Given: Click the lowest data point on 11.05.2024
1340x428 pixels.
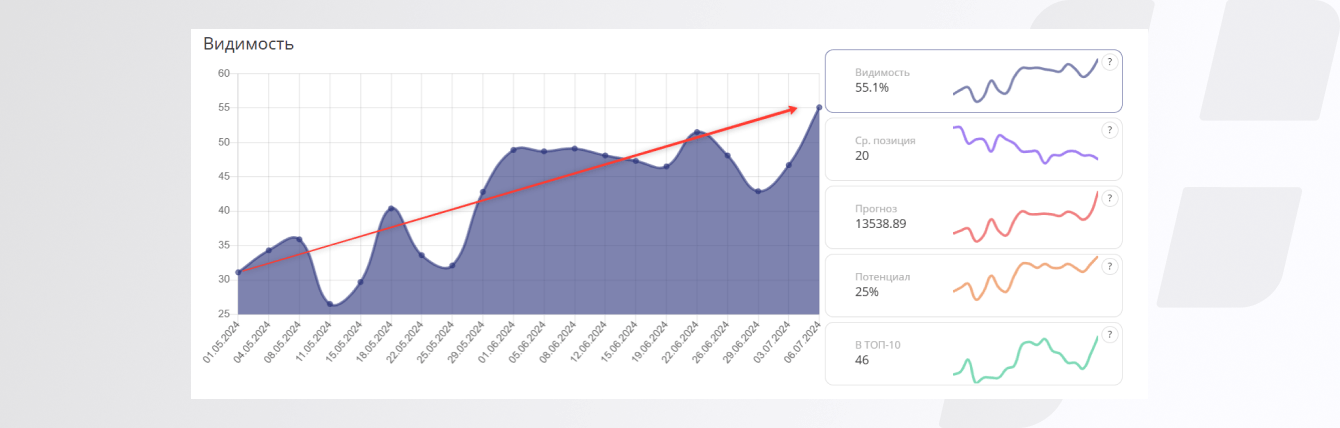Looking at the screenshot, I should (x=330, y=304).
